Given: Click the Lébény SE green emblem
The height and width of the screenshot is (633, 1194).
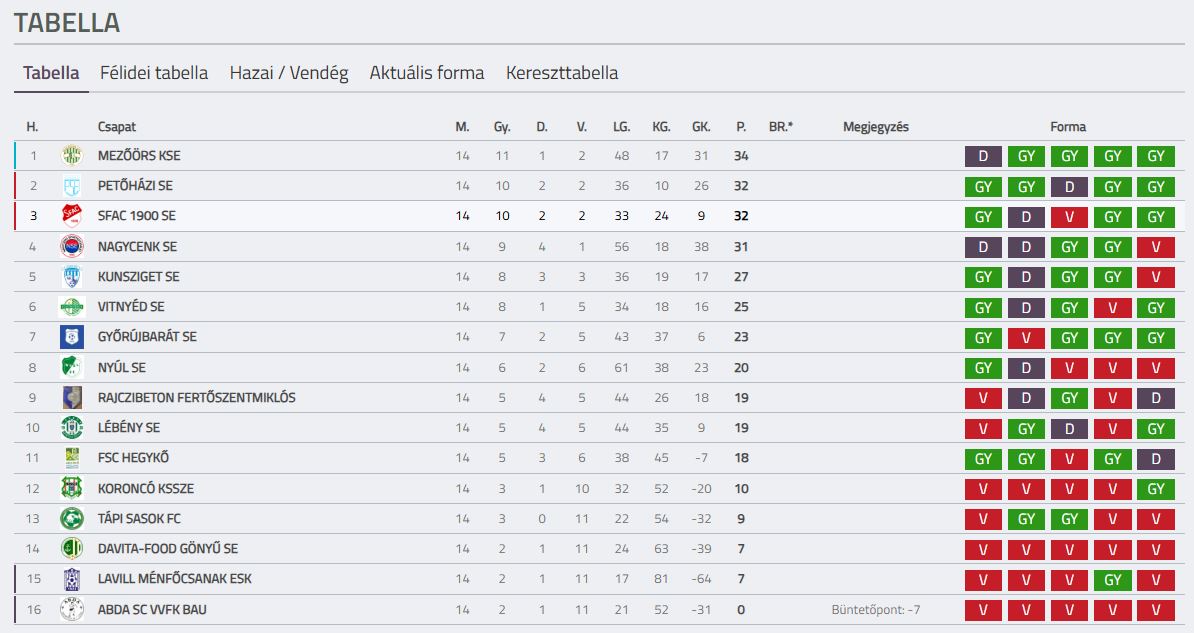Looking at the screenshot, I should 72,427.
